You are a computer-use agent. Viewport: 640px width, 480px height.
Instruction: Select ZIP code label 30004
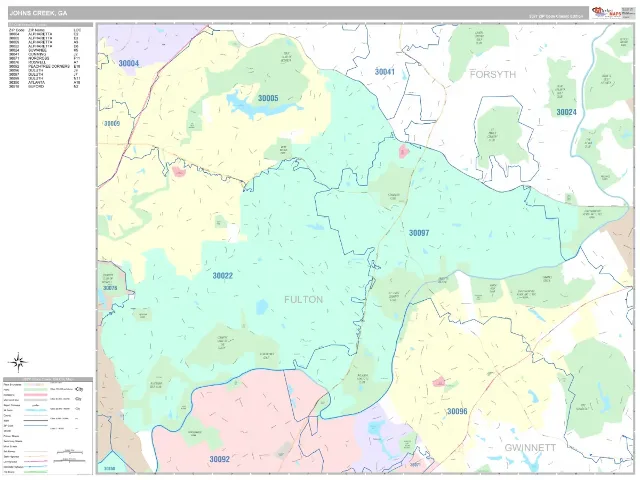coord(129,63)
